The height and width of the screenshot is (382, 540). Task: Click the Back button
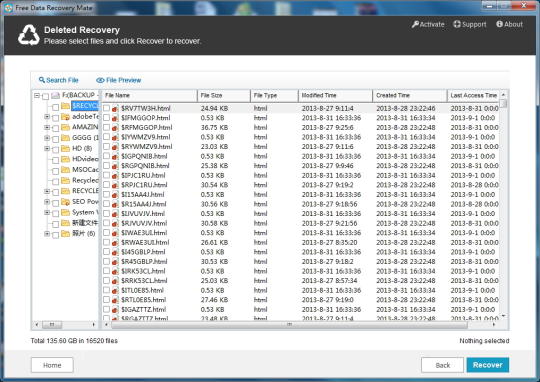442,365
